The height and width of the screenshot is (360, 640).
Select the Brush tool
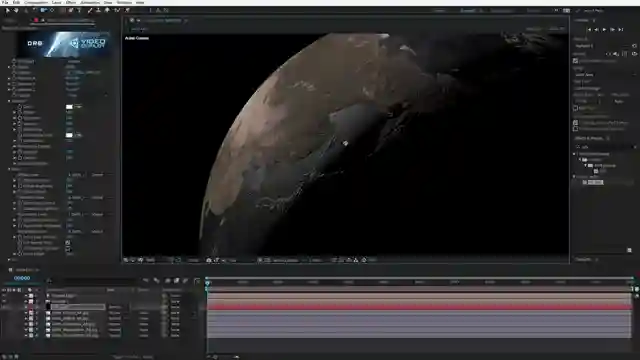pyautogui.click(x=89, y=10)
